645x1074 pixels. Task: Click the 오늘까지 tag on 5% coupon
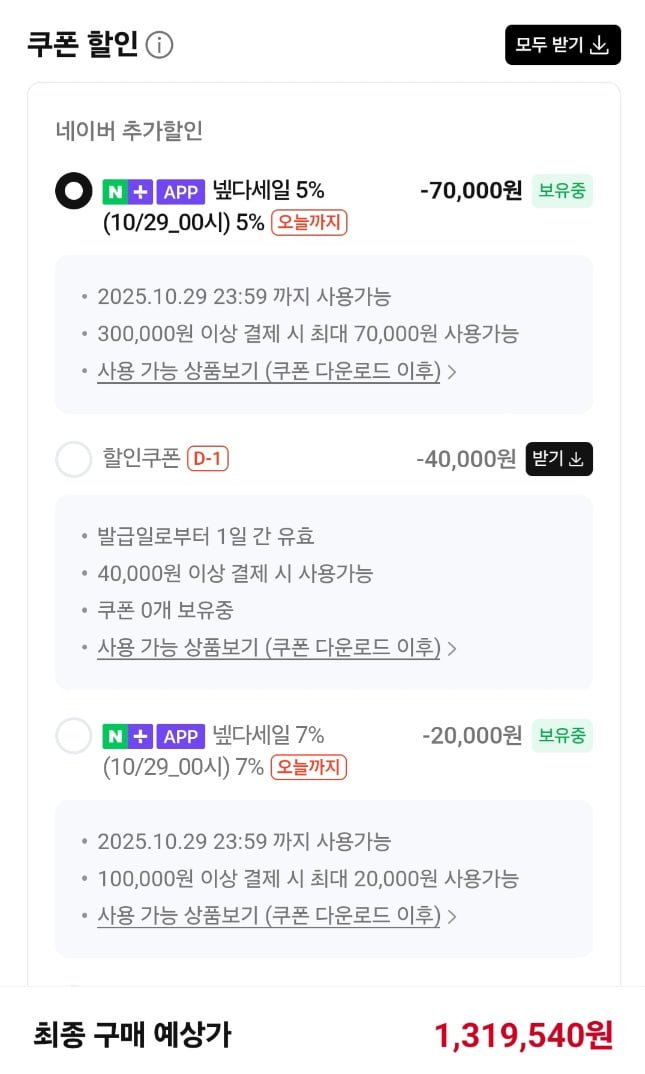pos(309,222)
